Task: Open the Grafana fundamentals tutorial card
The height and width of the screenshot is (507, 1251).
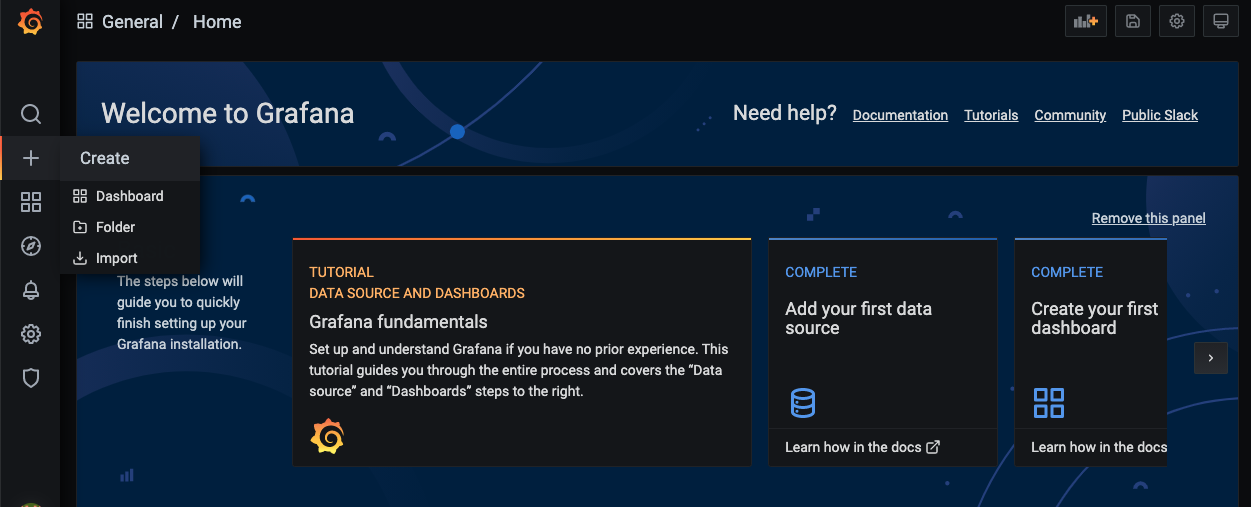Action: tap(521, 352)
